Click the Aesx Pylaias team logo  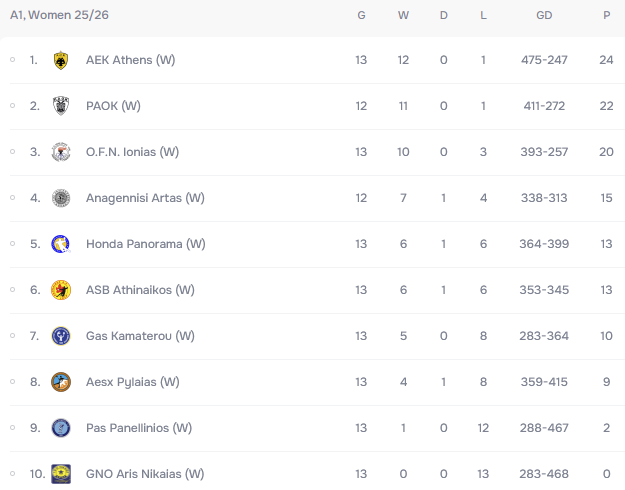(61, 382)
